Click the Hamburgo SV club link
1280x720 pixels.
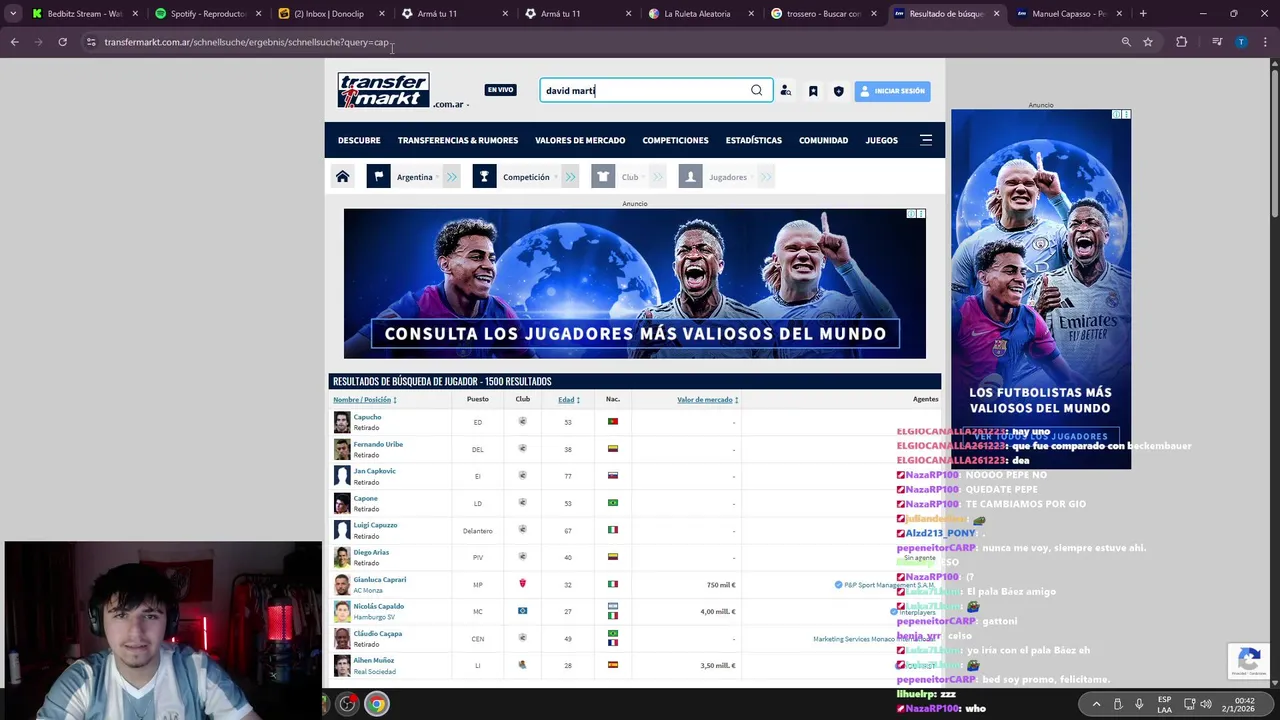(374, 617)
